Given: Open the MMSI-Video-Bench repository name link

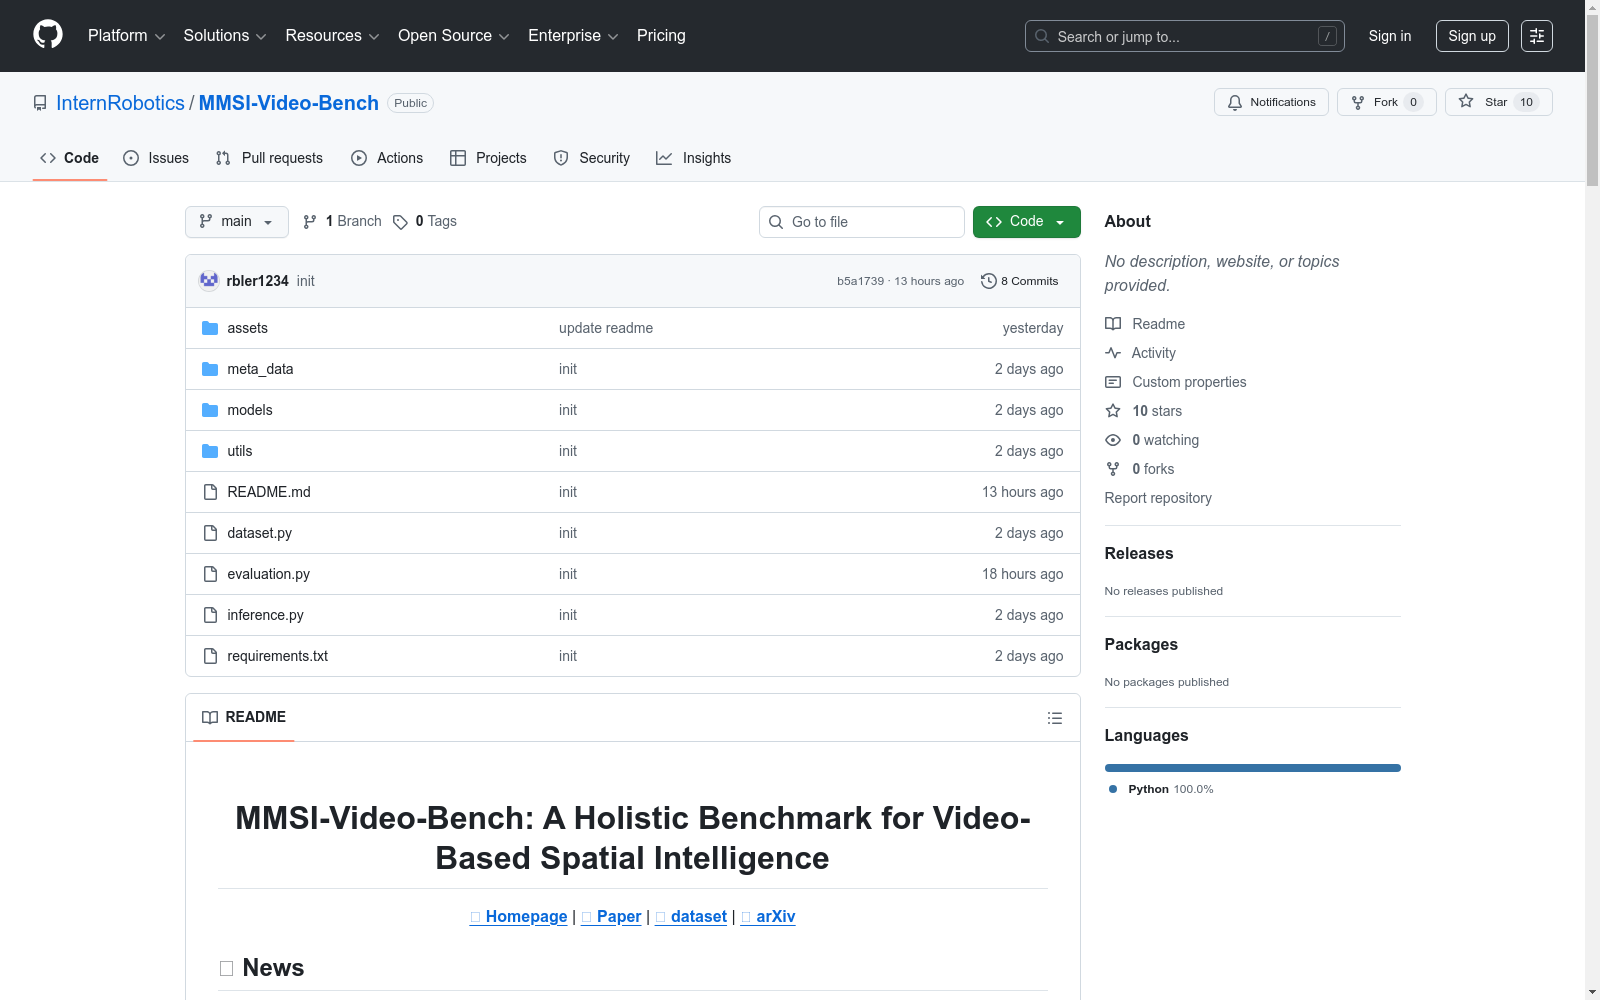Looking at the screenshot, I should click(x=289, y=103).
